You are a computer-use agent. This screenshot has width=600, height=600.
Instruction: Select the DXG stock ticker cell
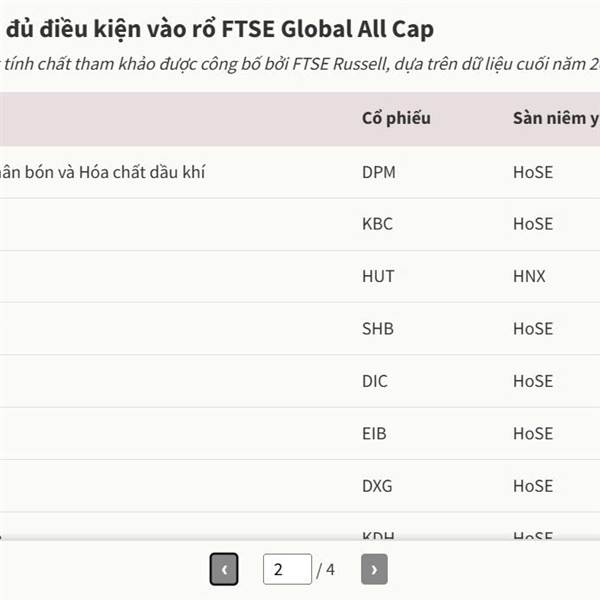point(377,485)
